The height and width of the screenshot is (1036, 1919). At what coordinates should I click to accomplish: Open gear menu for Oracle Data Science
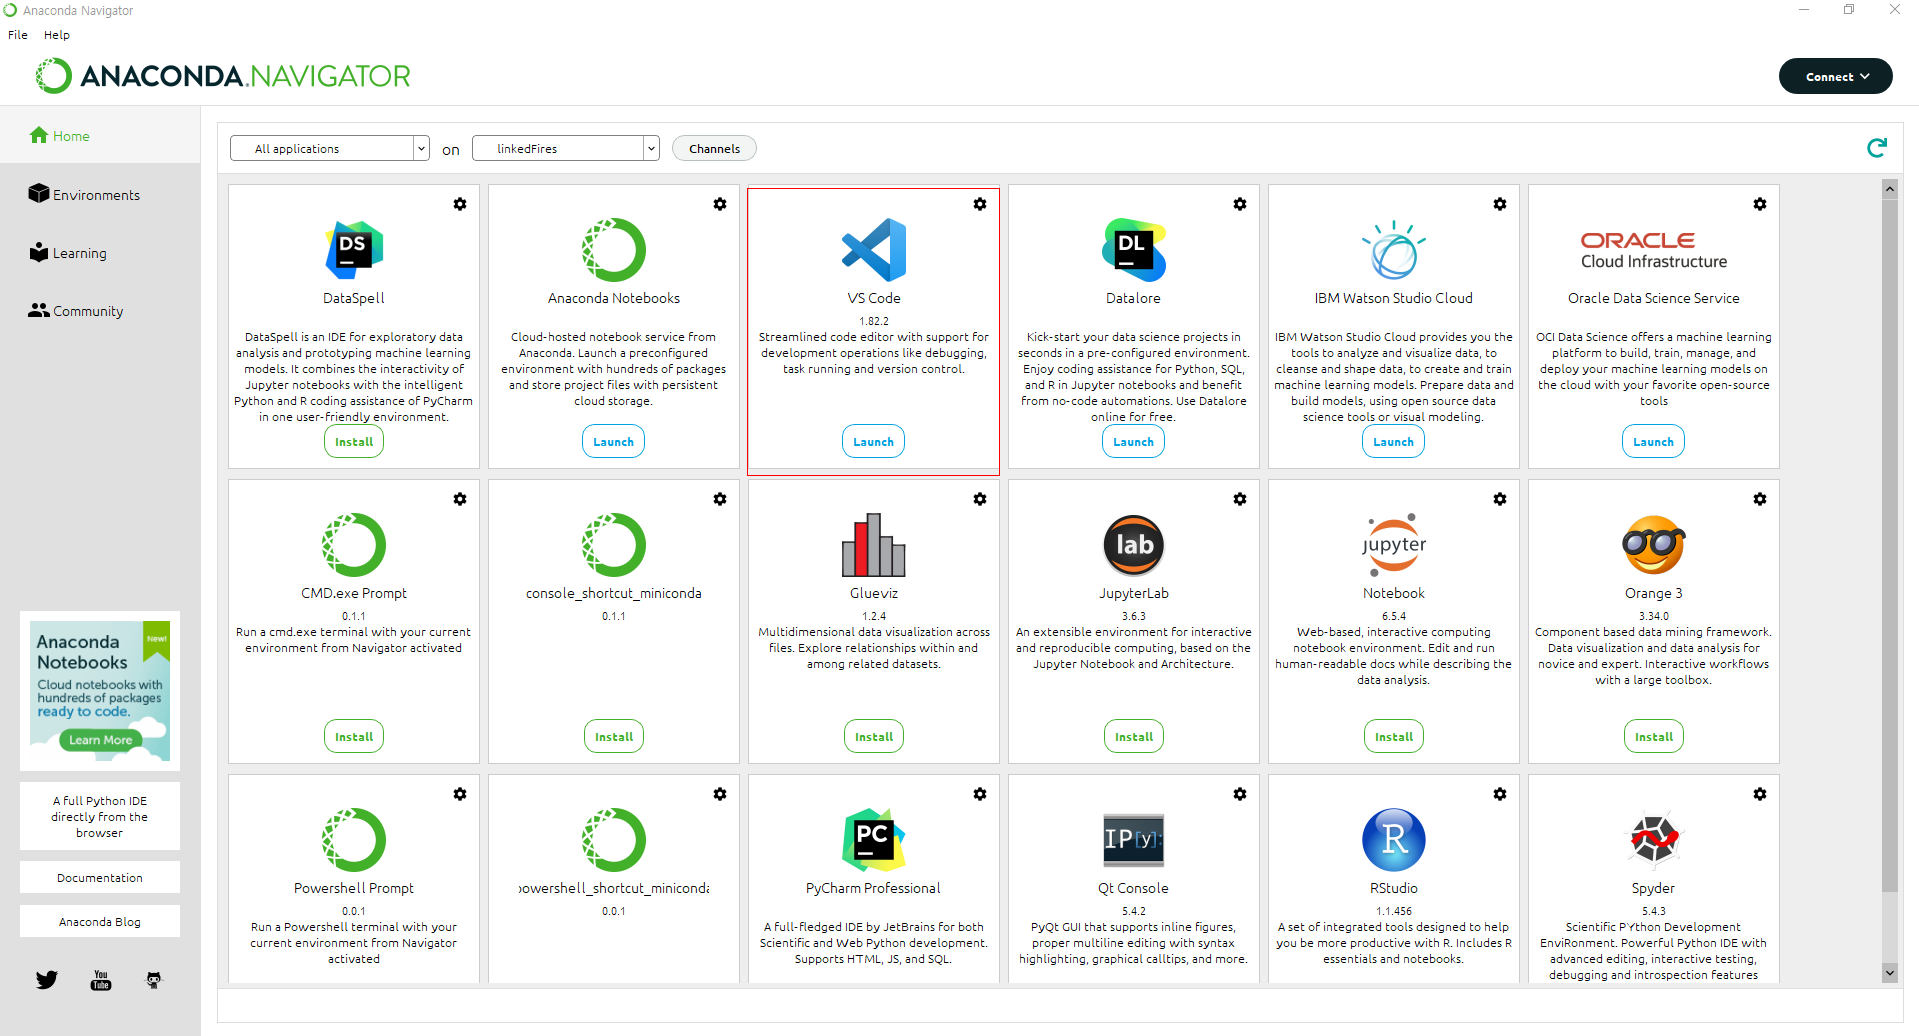(1760, 204)
